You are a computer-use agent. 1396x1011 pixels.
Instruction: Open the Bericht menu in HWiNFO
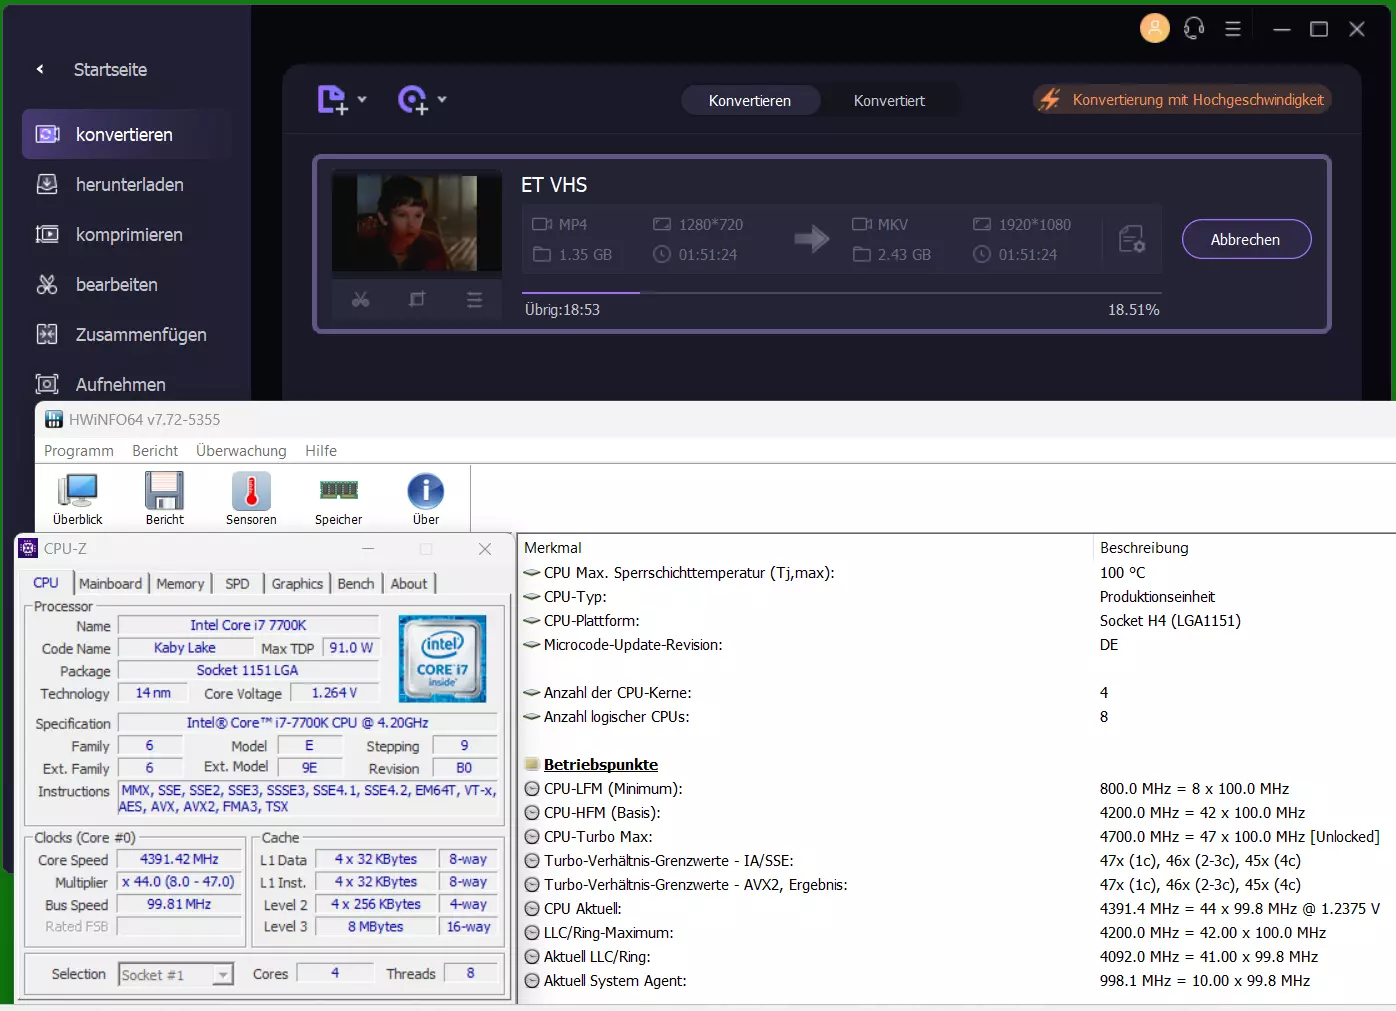tap(155, 451)
